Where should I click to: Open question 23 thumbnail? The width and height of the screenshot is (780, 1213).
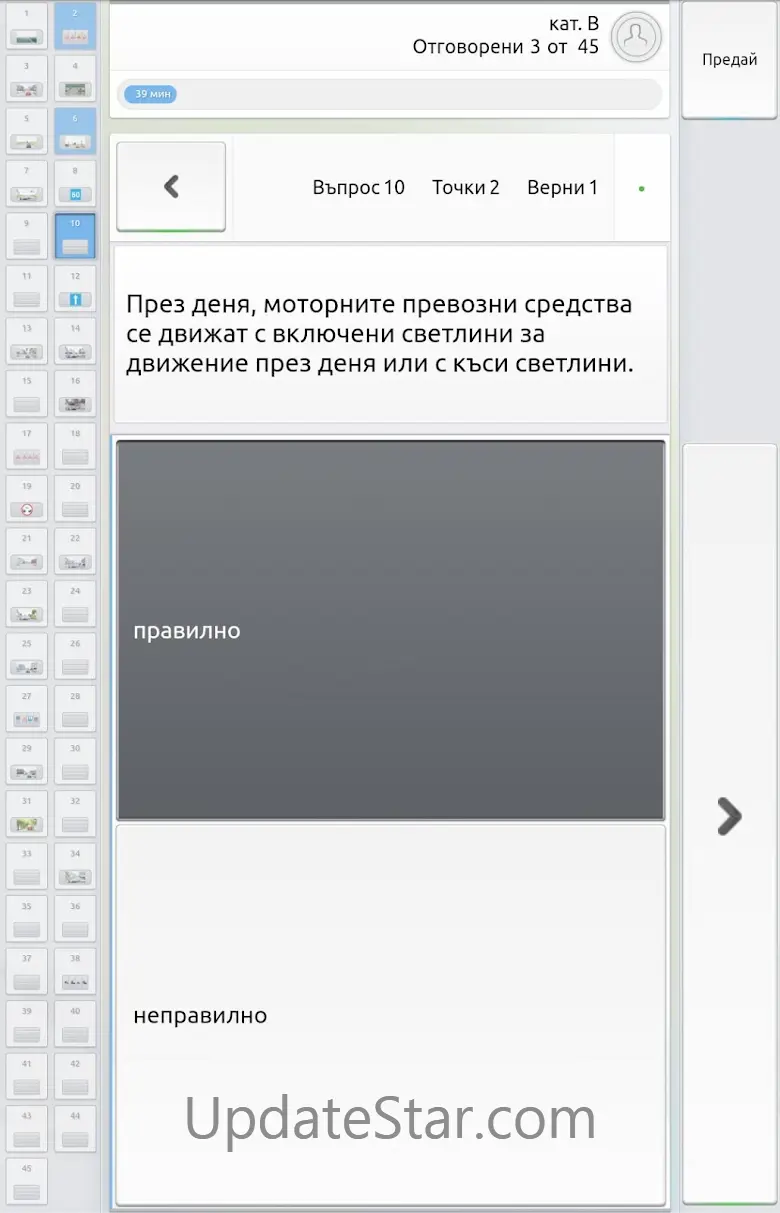click(27, 603)
